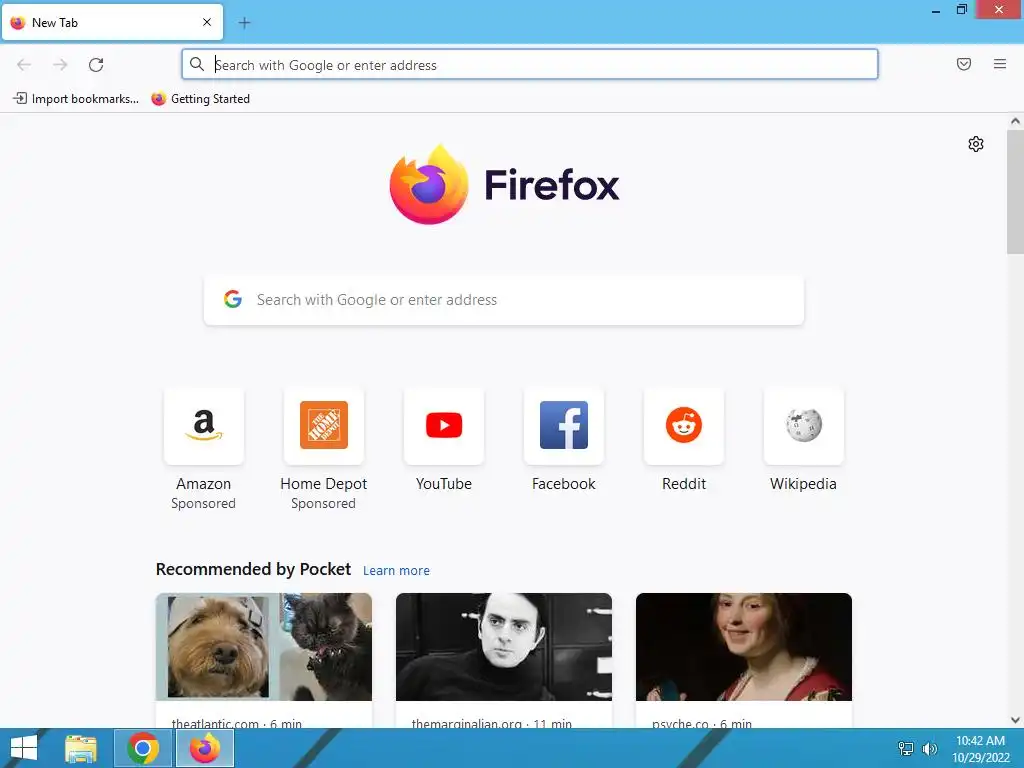The height and width of the screenshot is (768, 1024).
Task: Click Learn more link beside Pocket heading
Action: tap(396, 571)
